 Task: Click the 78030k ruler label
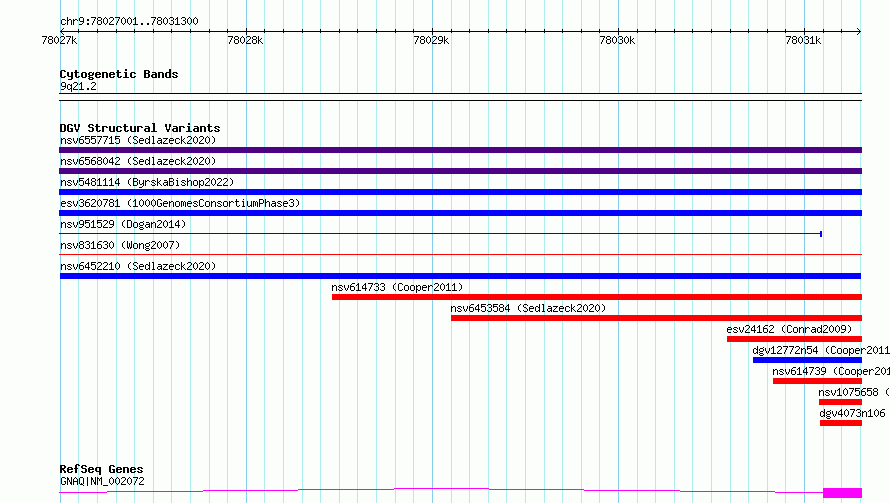[617, 40]
